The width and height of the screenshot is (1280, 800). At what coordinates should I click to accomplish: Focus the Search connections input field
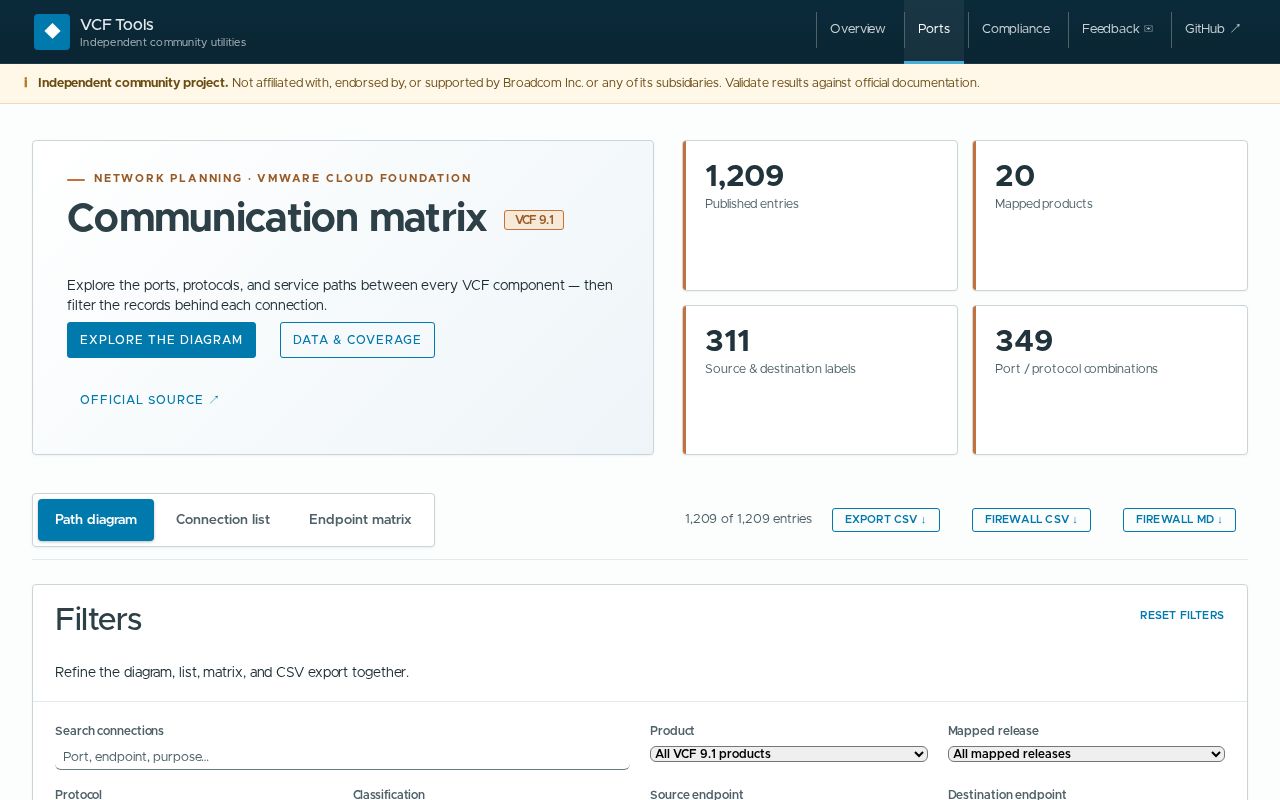pos(342,757)
